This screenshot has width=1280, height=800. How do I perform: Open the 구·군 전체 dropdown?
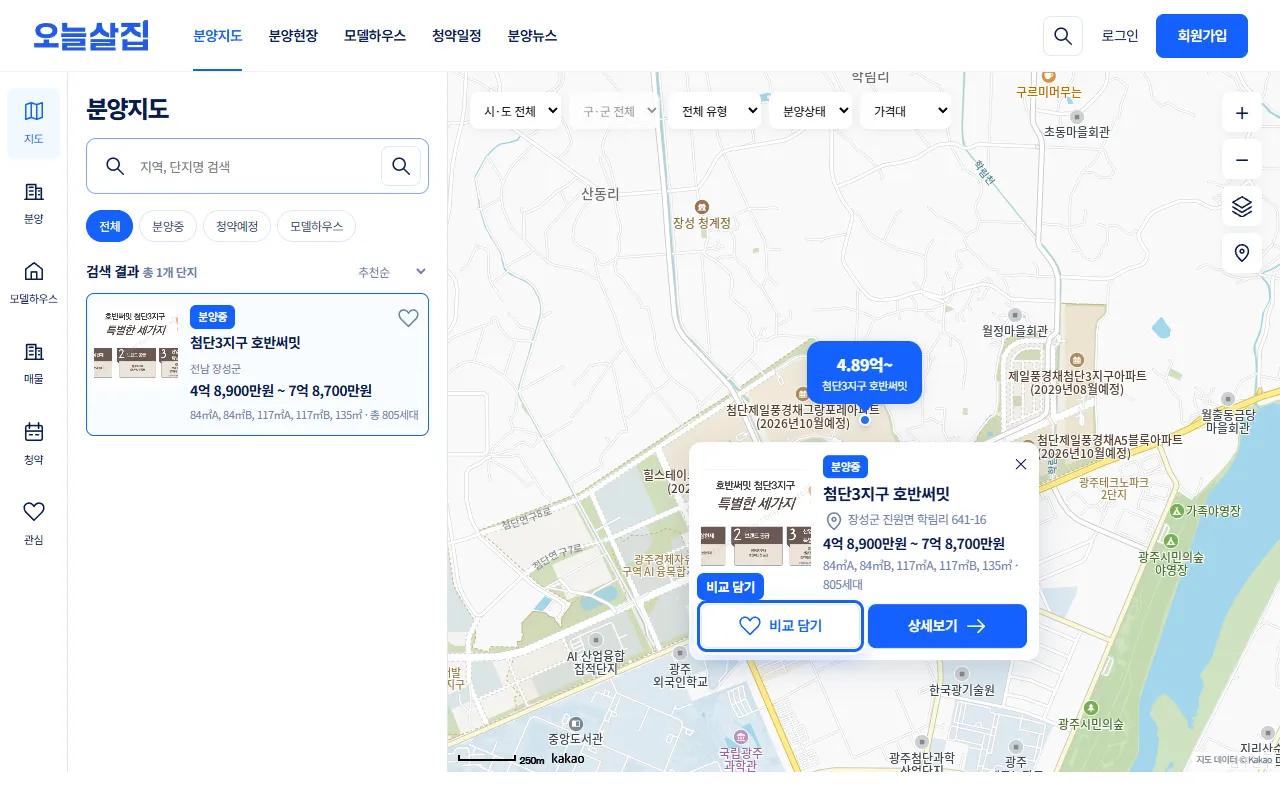point(615,111)
